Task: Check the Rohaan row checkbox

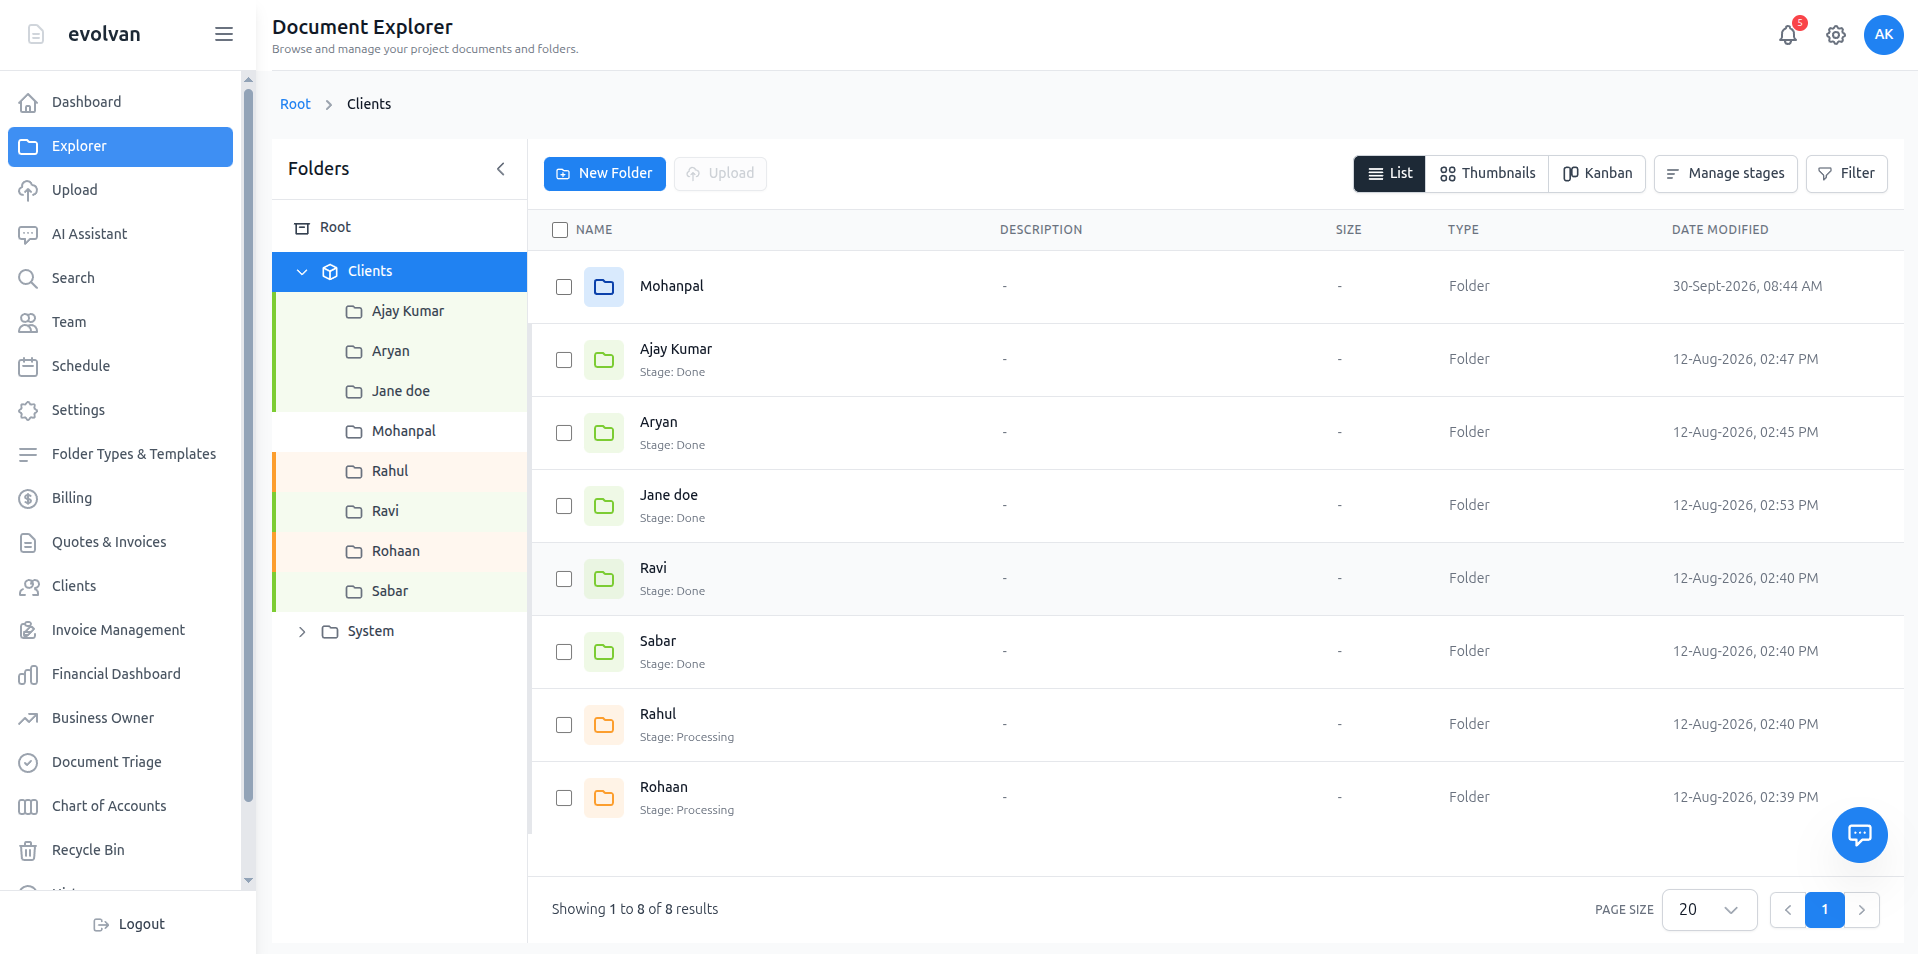Action: pyautogui.click(x=564, y=798)
